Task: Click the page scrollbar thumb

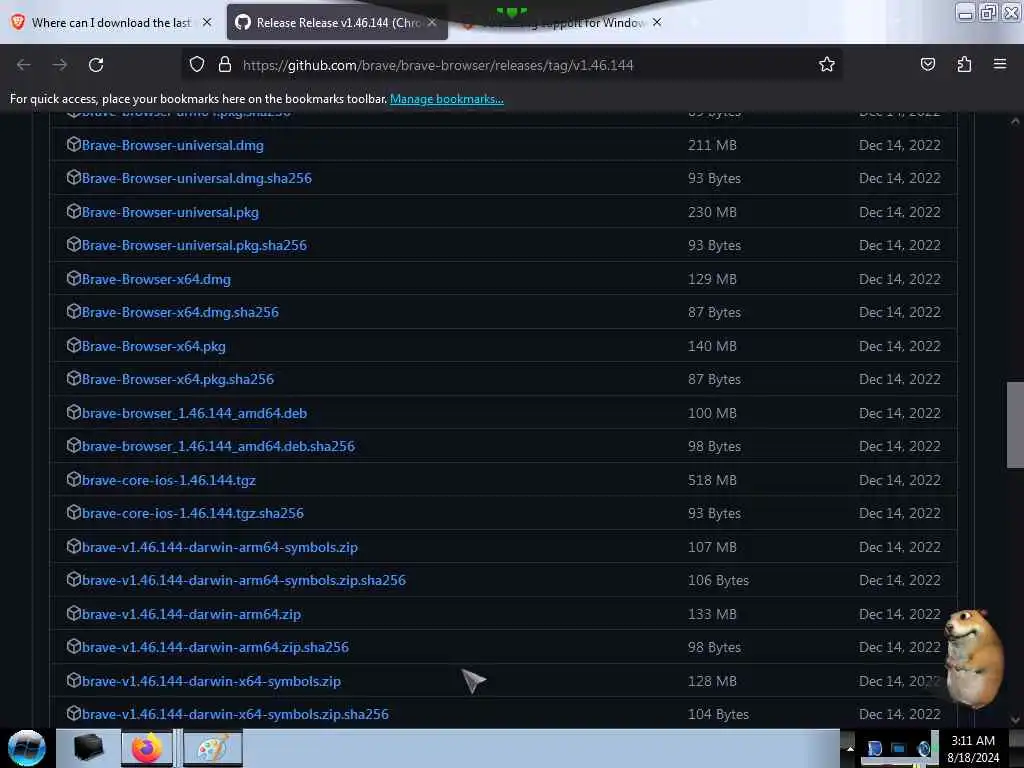Action: (x=1015, y=424)
